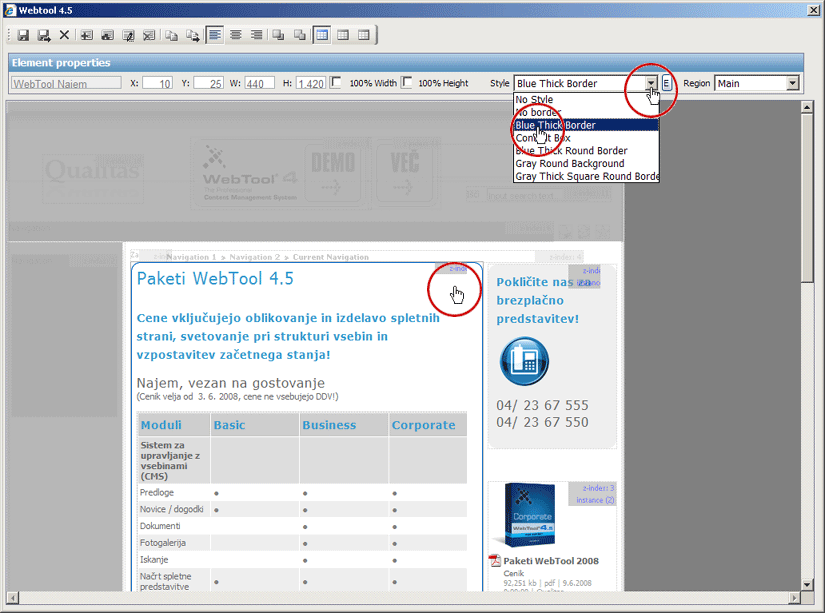825x613 pixels.
Task: Click the W width input field
Action: pyautogui.click(x=259, y=83)
